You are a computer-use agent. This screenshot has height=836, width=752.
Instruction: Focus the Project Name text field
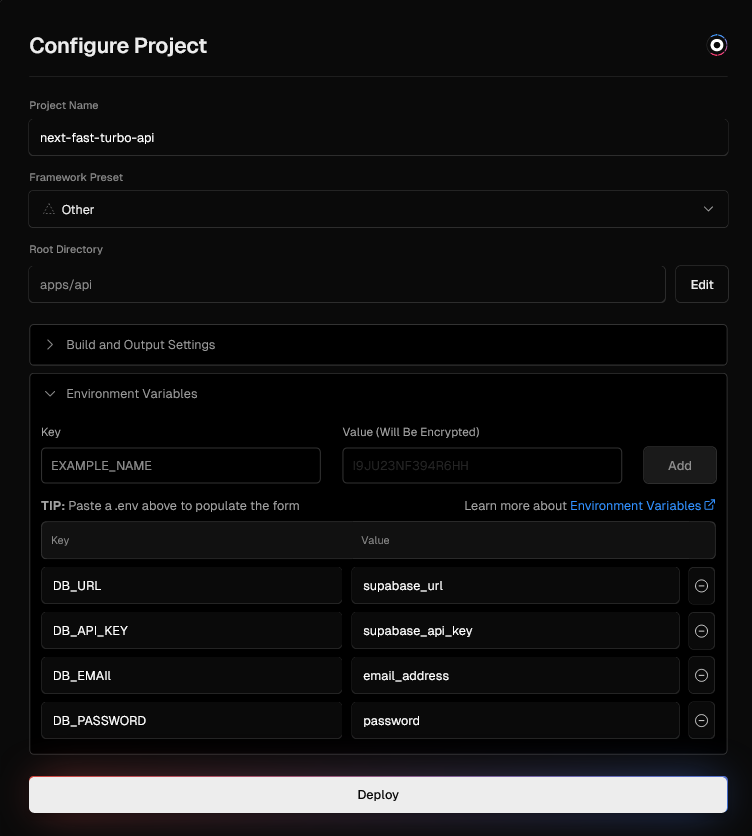click(x=378, y=138)
